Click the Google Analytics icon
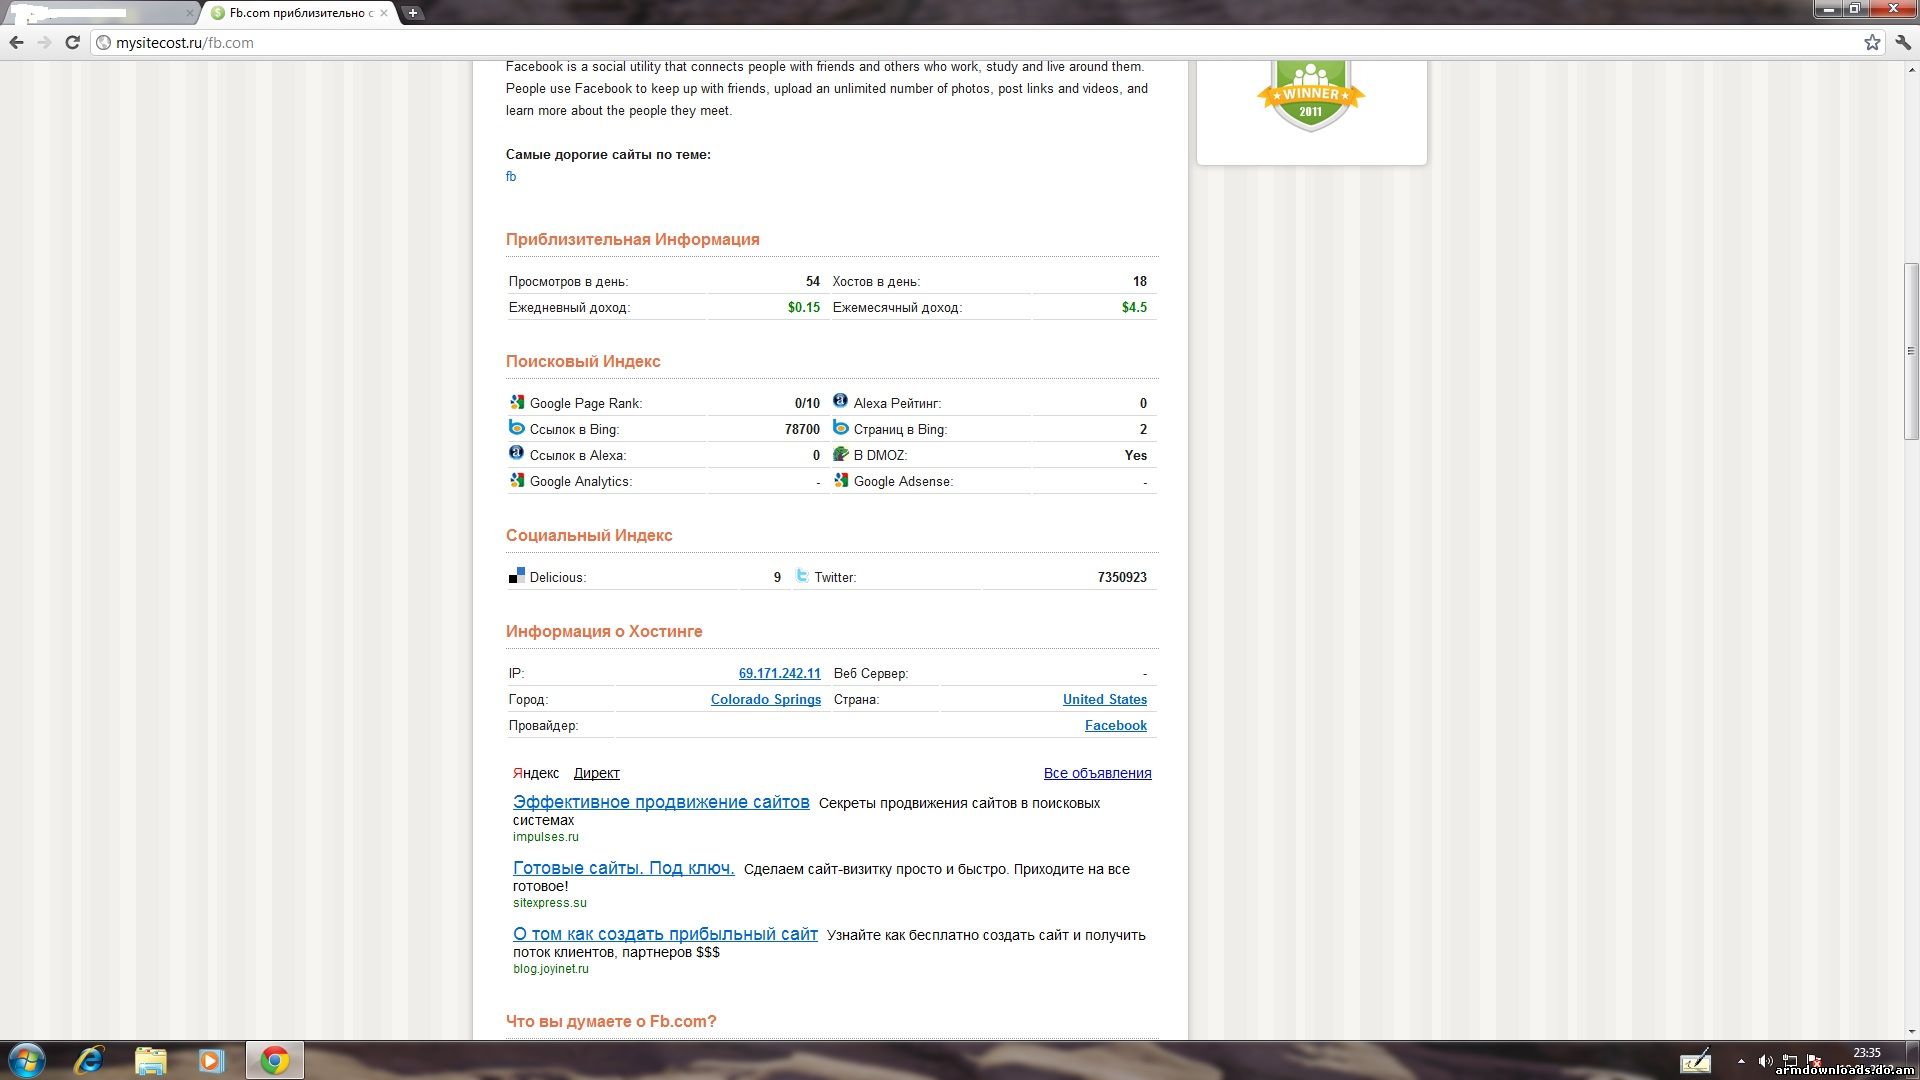This screenshot has width=1920, height=1080. coord(517,480)
